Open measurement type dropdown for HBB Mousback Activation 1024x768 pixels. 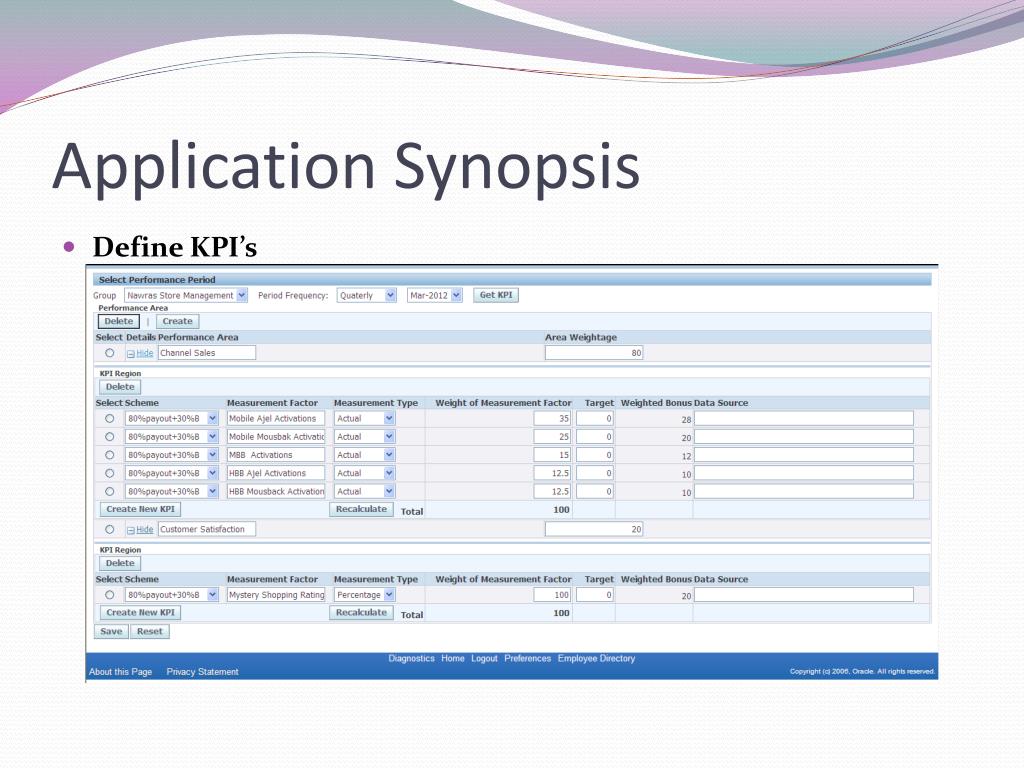click(364, 492)
